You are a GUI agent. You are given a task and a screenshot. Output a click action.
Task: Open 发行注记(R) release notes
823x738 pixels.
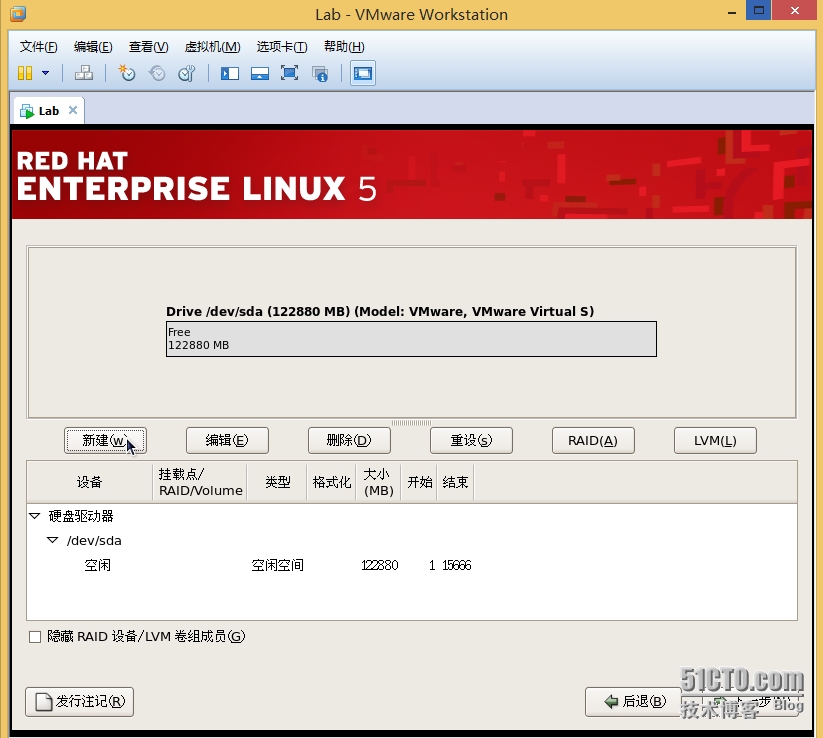[79, 702]
